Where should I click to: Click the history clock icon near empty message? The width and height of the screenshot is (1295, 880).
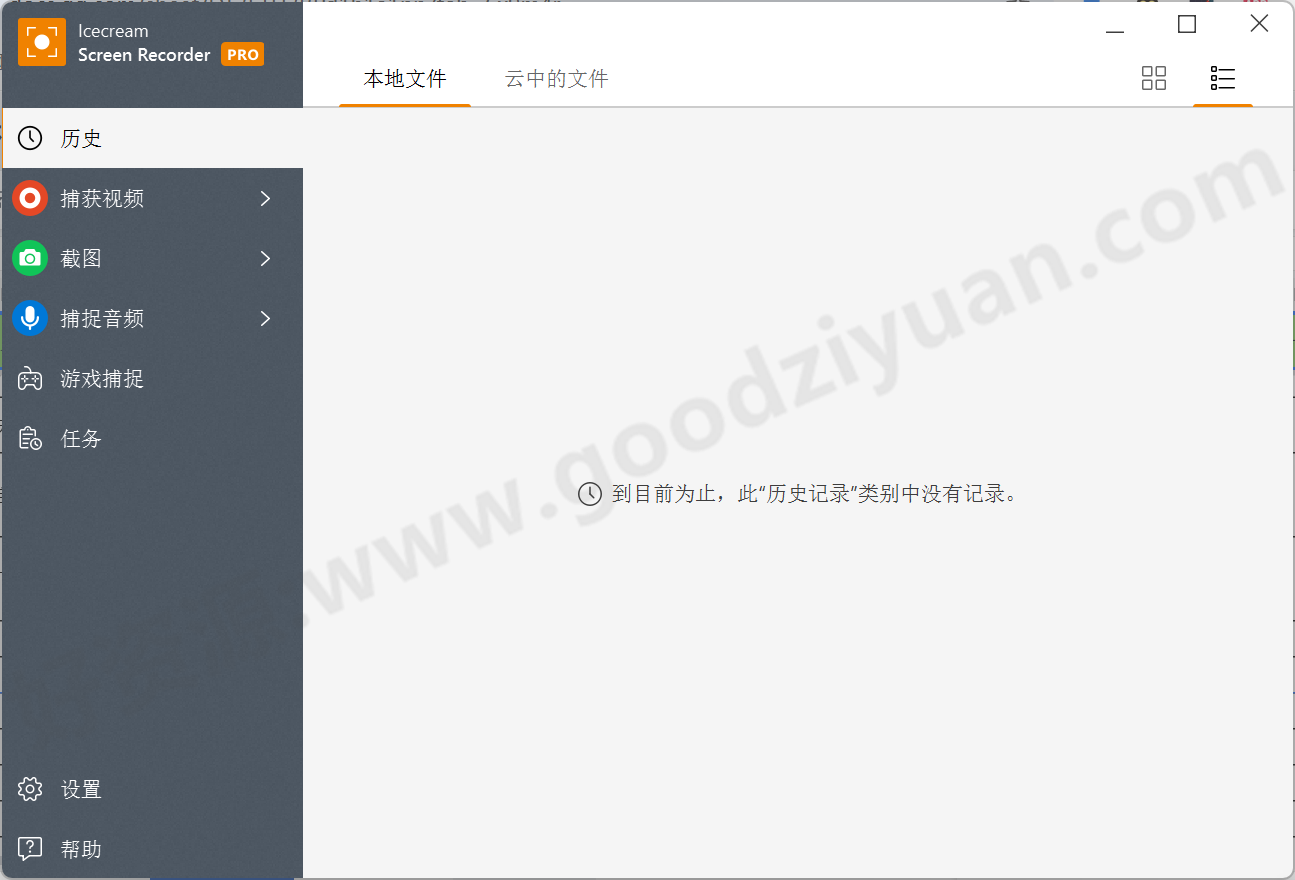click(x=588, y=493)
